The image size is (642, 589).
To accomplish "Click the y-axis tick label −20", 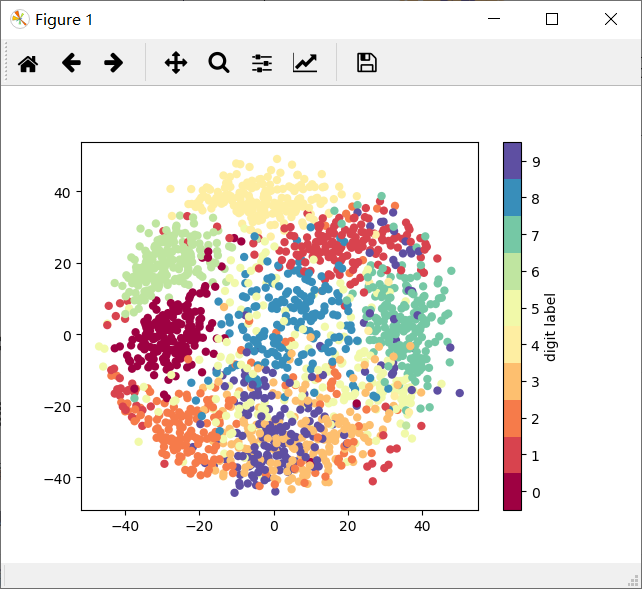I will 57,407.
